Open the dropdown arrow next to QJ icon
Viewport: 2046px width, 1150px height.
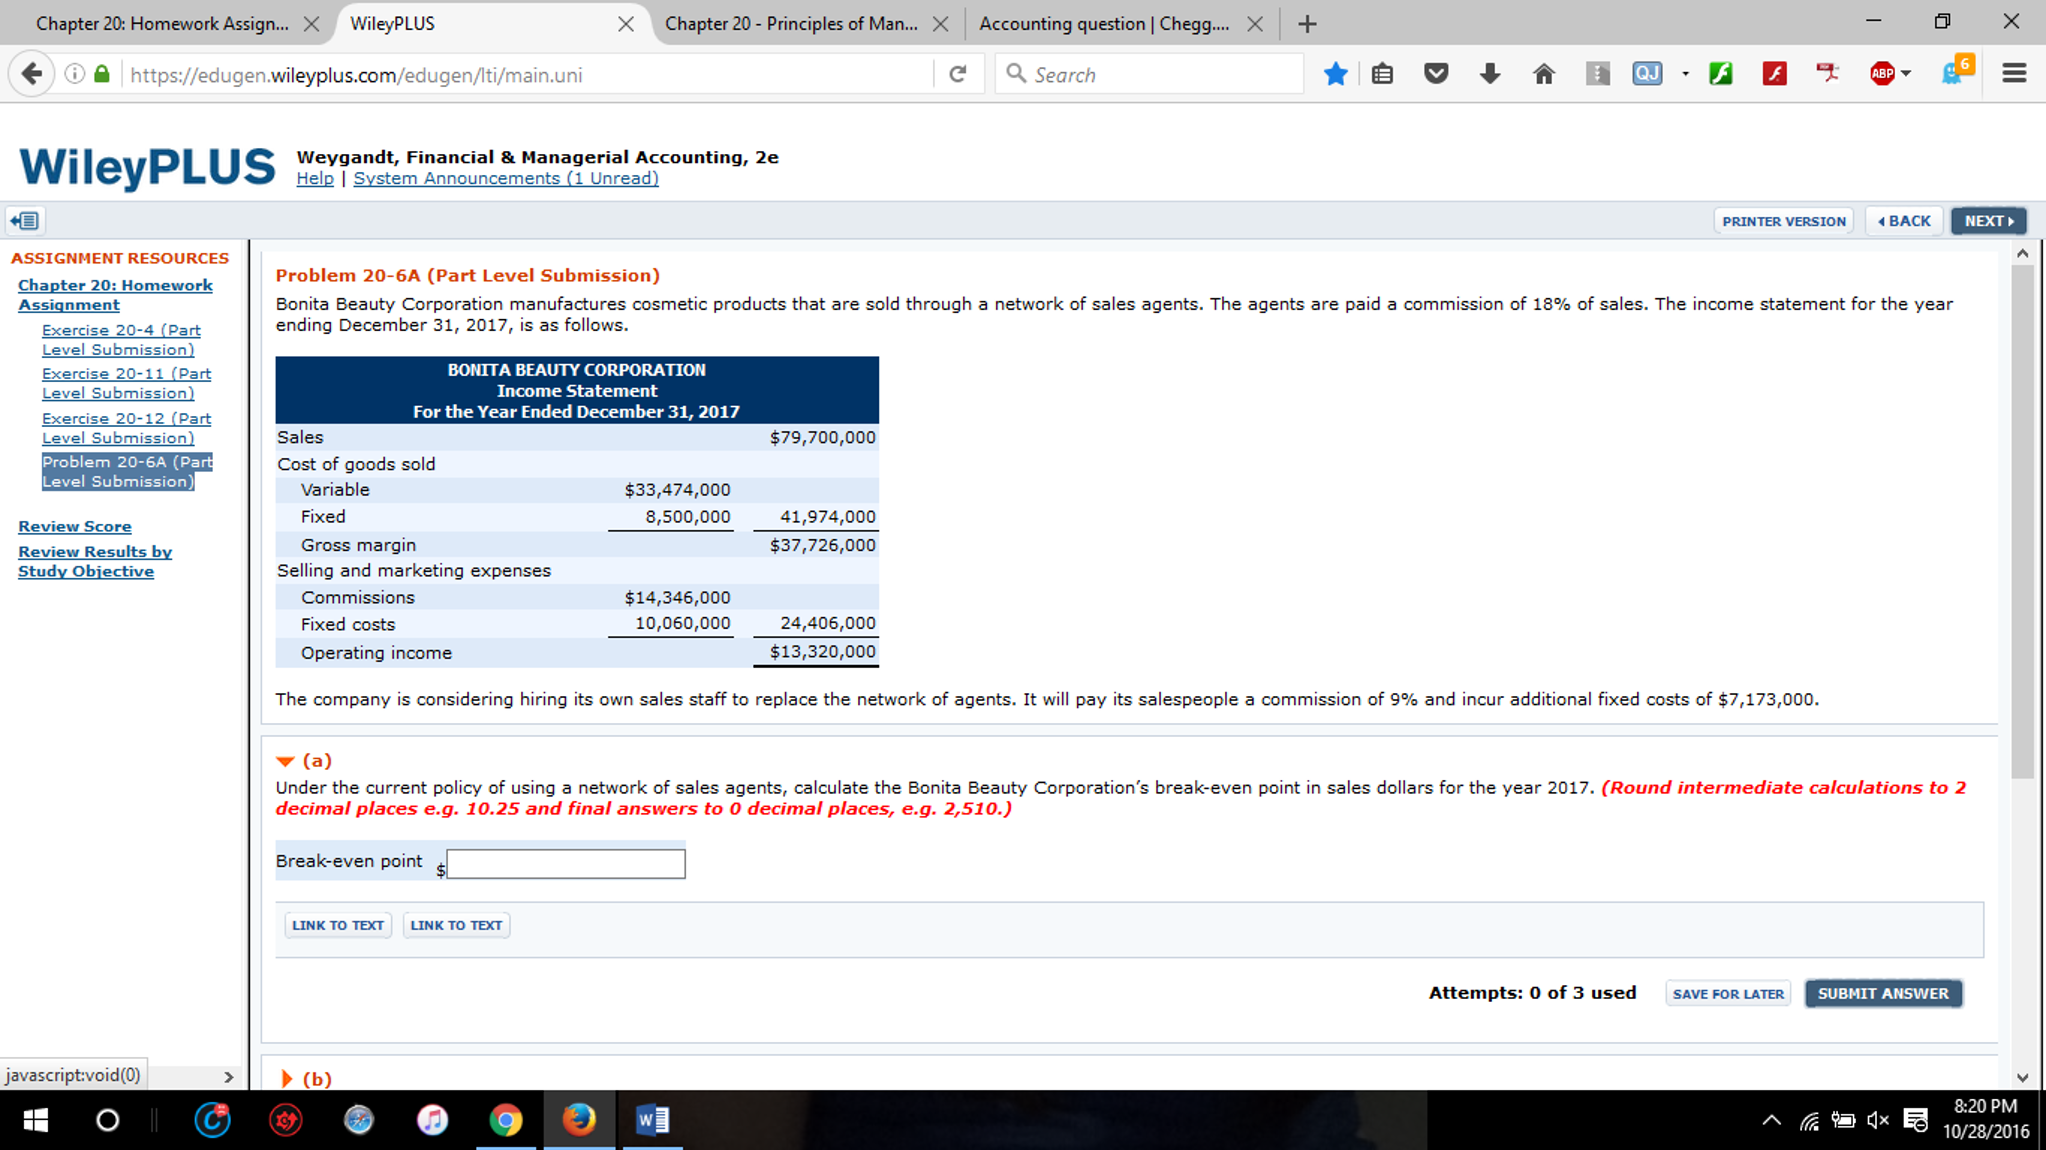(1685, 74)
